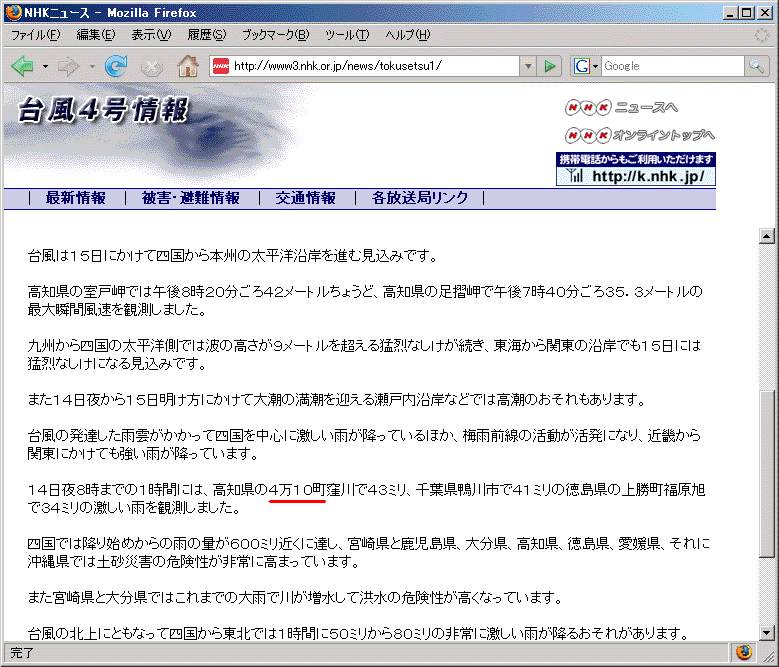
Task: Open the 最新情報 navigation link
Action: (x=76, y=198)
